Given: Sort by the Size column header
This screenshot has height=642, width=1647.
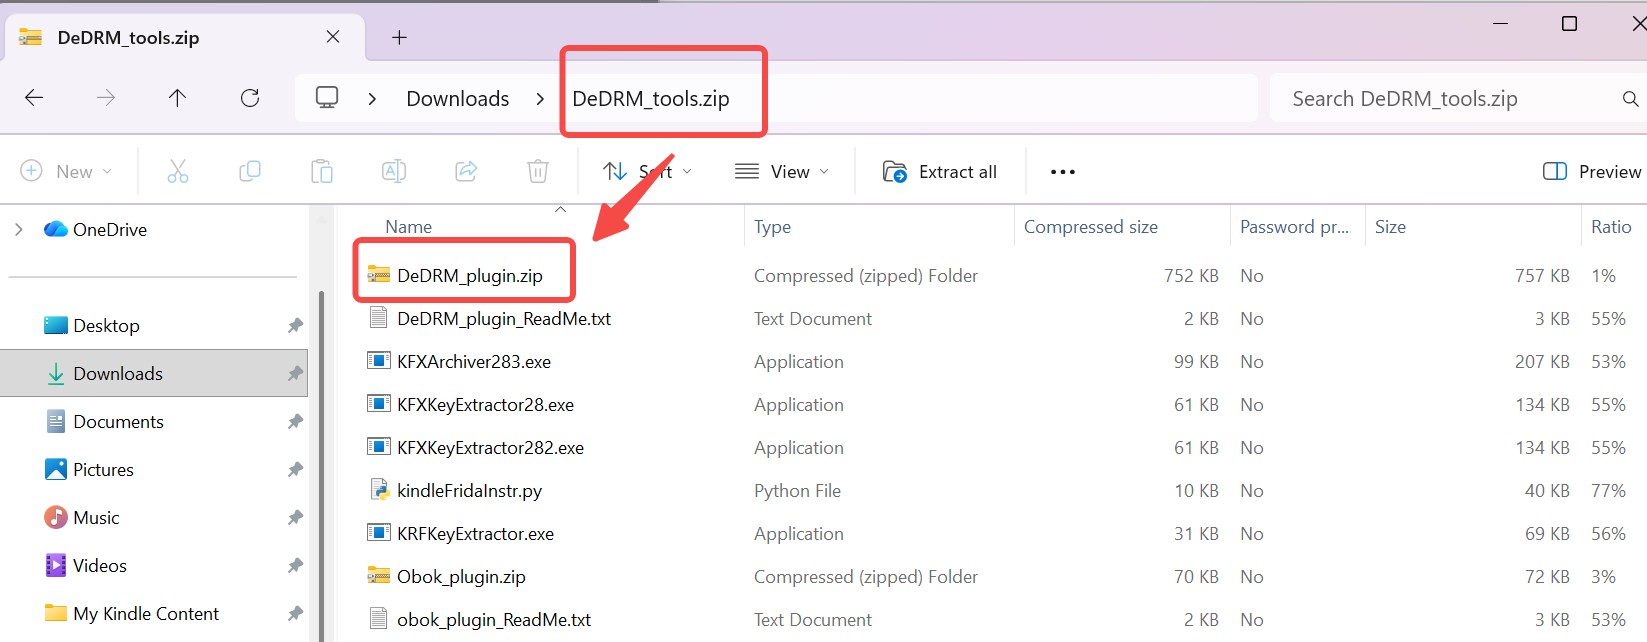Looking at the screenshot, I should (x=1390, y=227).
